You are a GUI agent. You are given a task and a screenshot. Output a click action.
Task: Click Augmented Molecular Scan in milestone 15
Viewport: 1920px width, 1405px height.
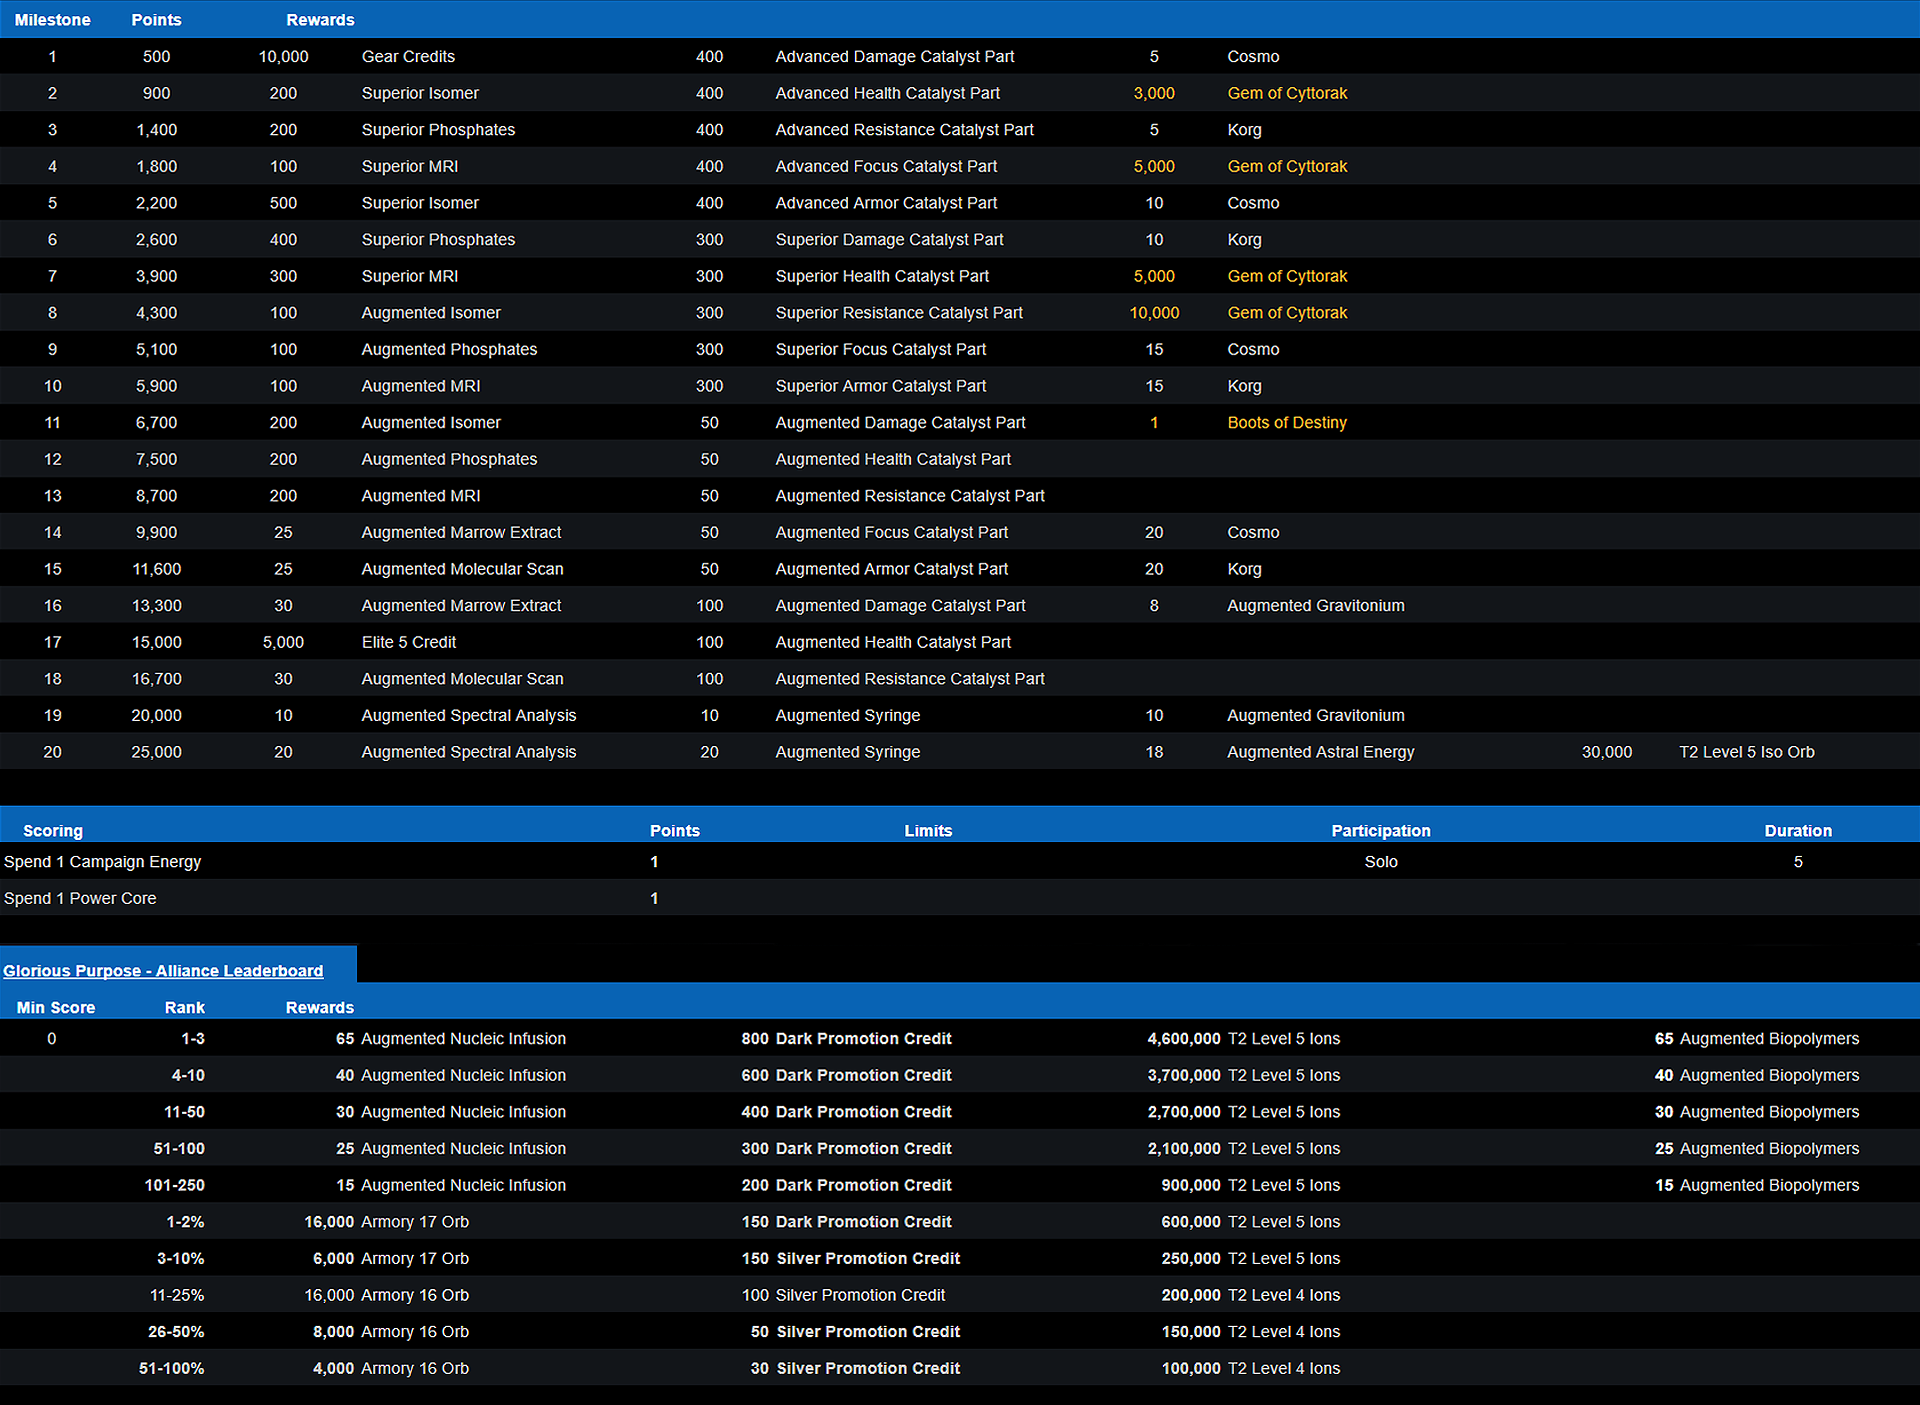pyautogui.click(x=462, y=569)
